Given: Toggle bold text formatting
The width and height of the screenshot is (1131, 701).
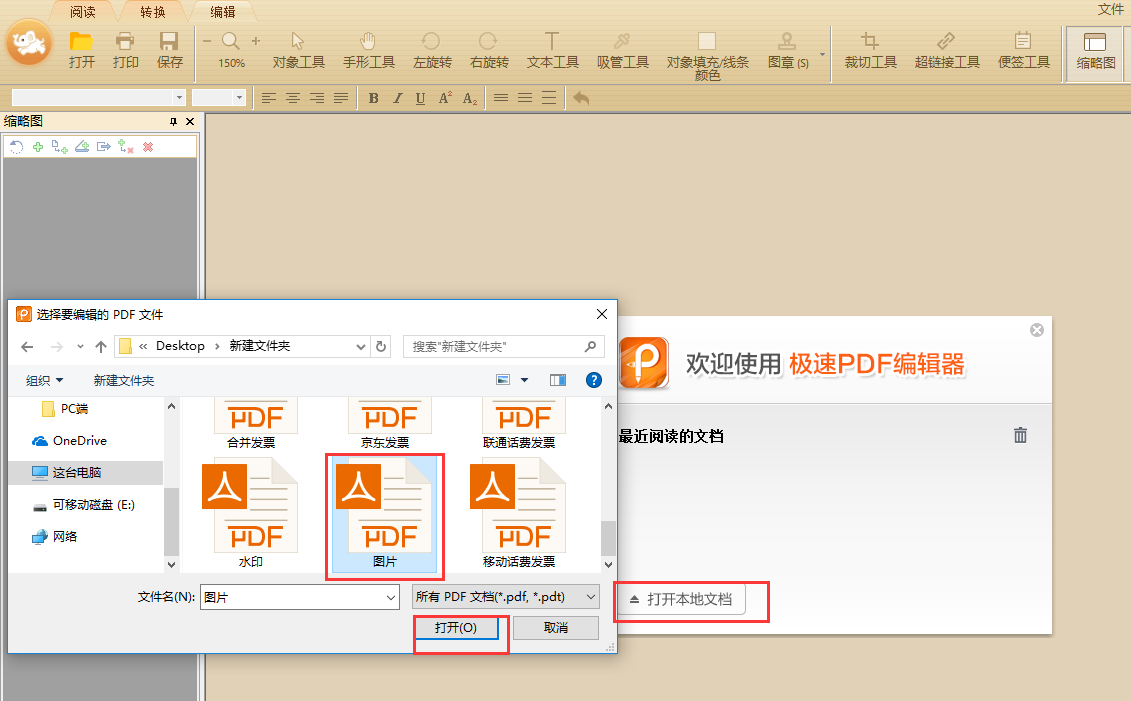Looking at the screenshot, I should pyautogui.click(x=373, y=98).
